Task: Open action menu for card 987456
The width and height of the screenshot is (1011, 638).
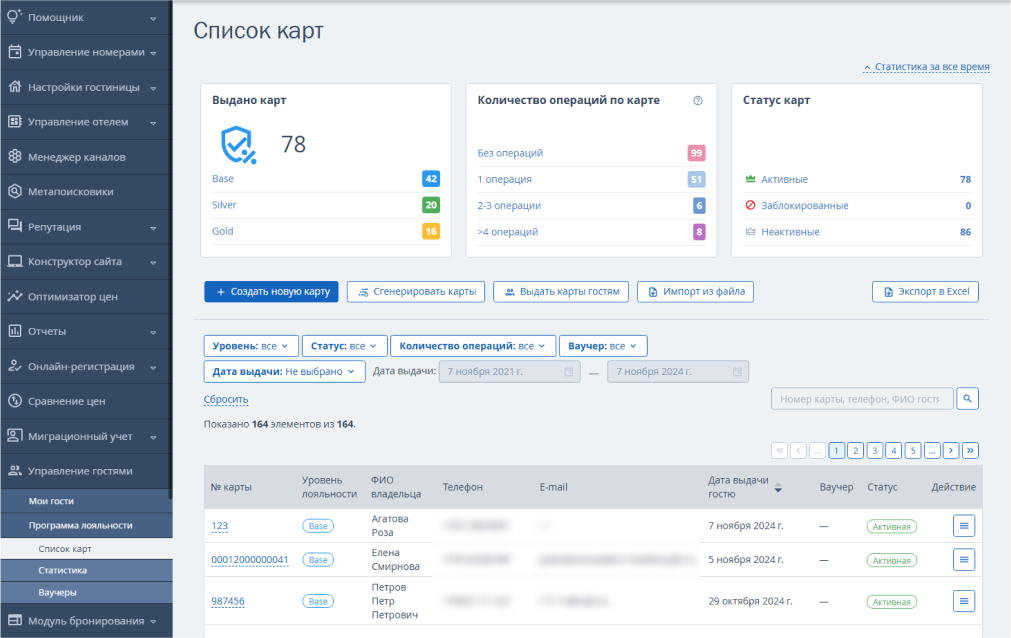Action: 963,601
